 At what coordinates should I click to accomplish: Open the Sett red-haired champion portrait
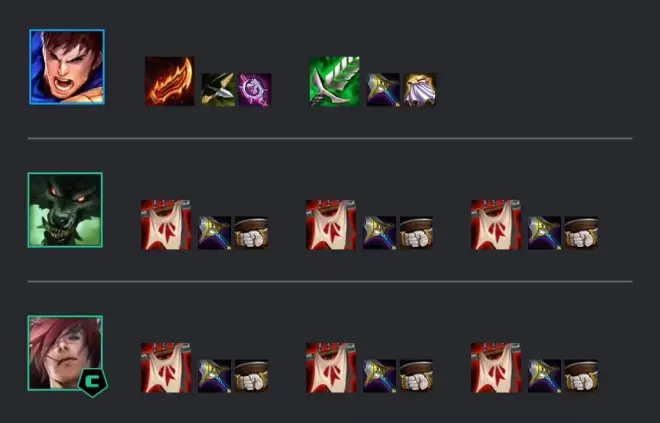(x=65, y=353)
